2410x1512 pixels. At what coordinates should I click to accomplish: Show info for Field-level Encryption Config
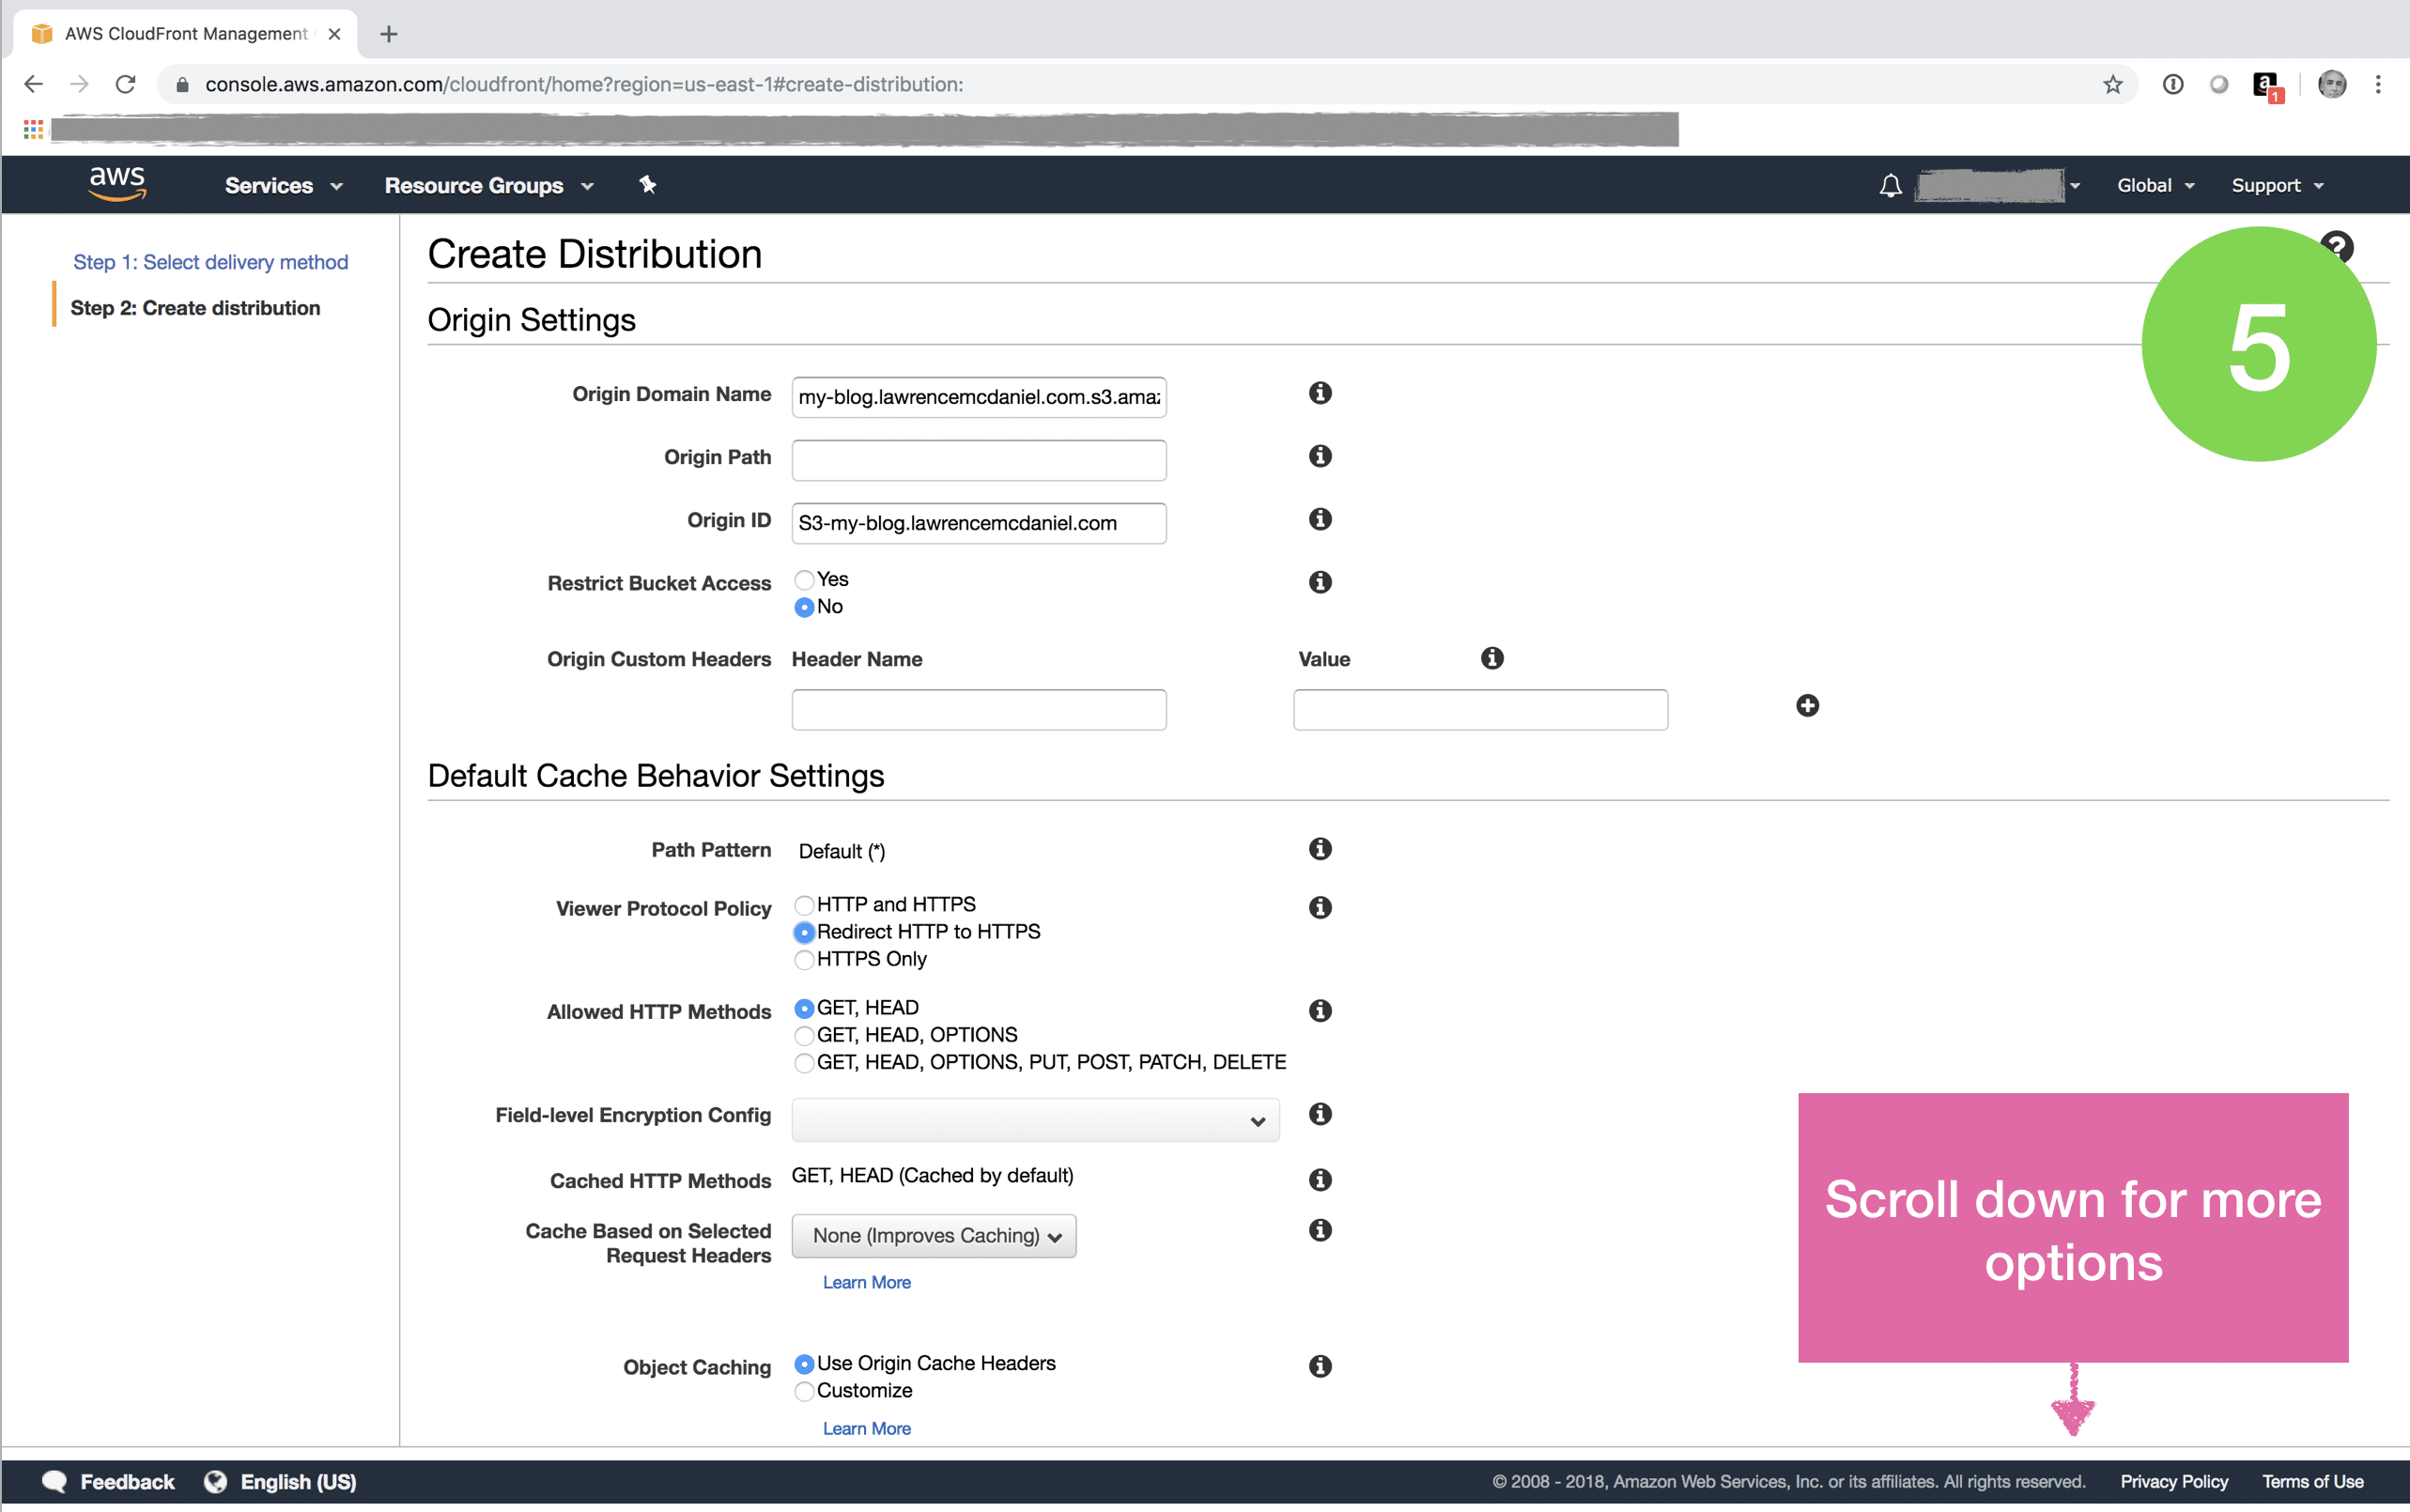[1320, 1114]
